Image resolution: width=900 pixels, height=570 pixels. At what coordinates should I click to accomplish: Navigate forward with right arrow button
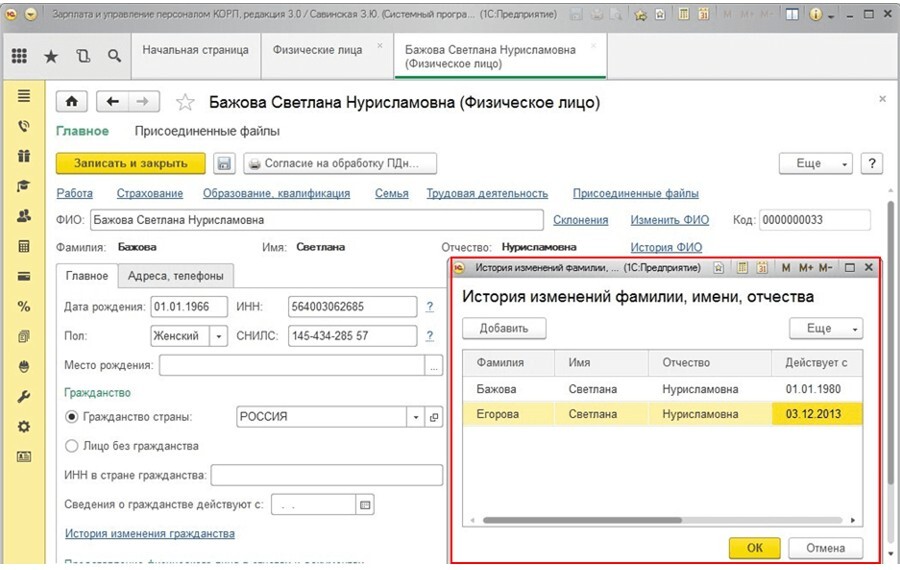pyautogui.click(x=143, y=102)
